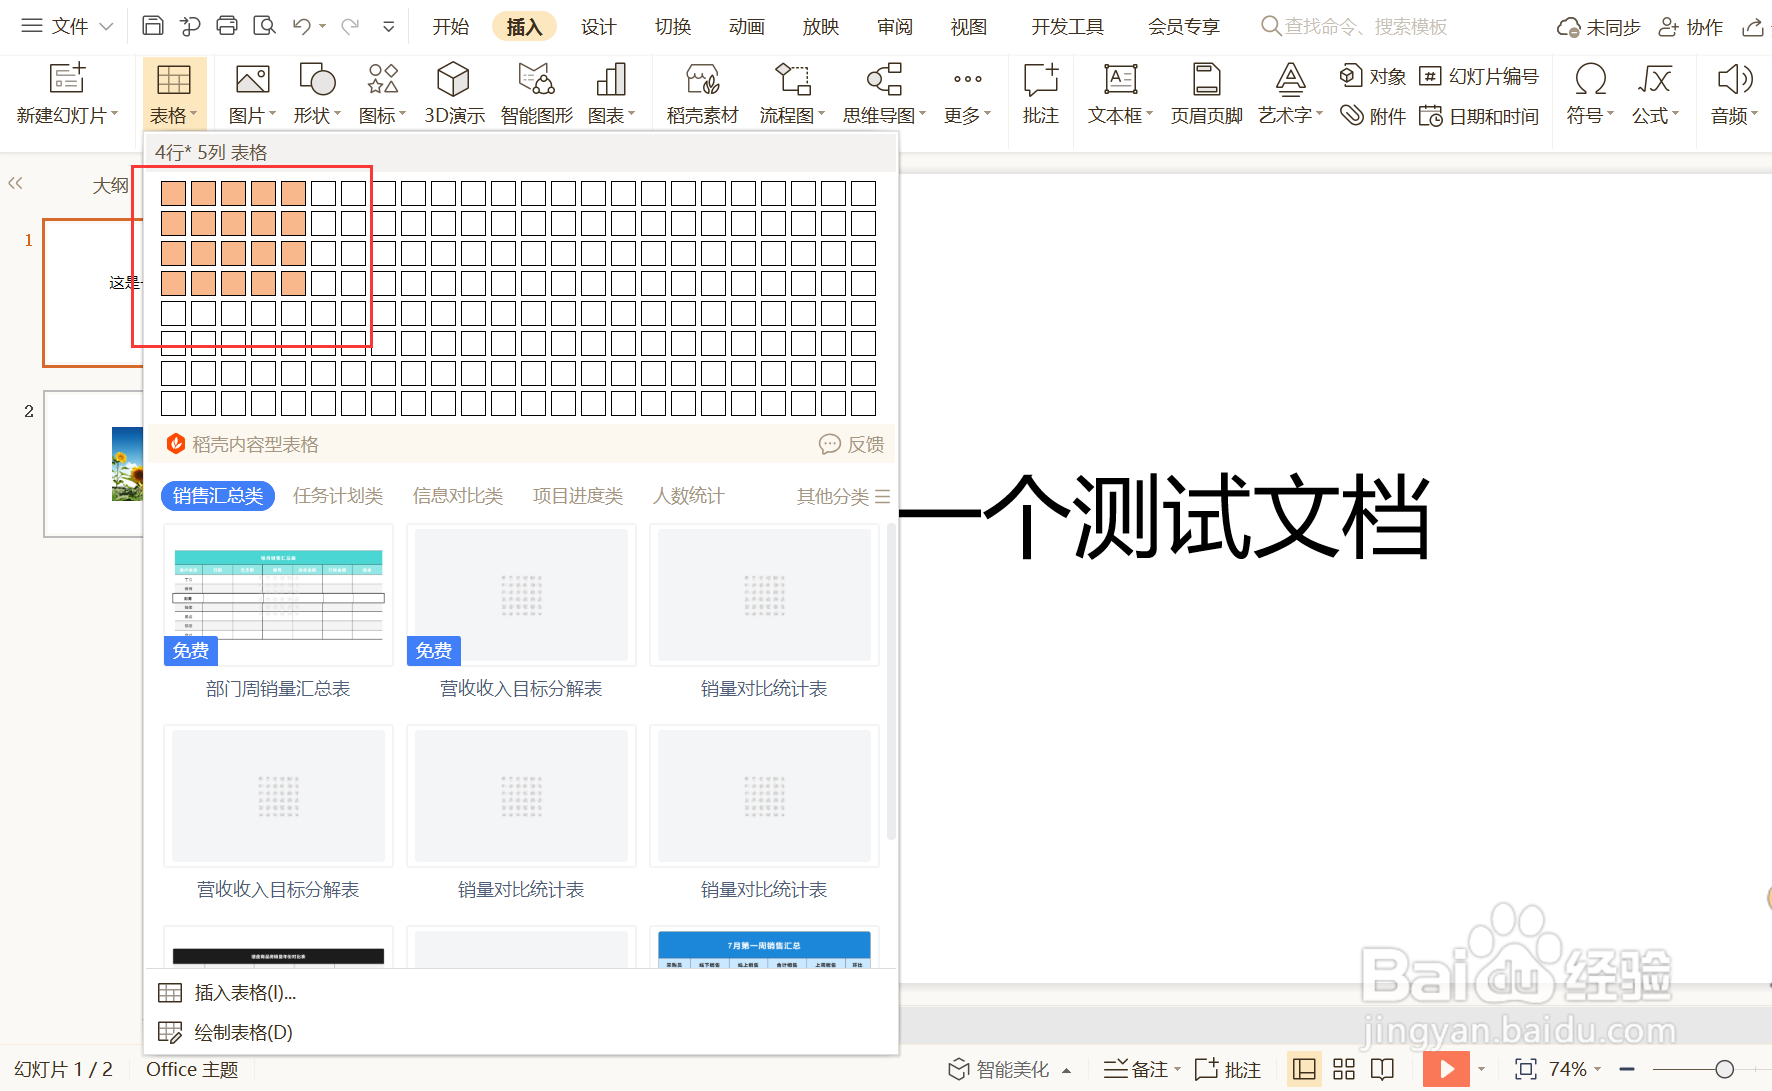Open 稻壳素材 materials library
Viewport: 1772px width, 1091px height.
tap(702, 94)
